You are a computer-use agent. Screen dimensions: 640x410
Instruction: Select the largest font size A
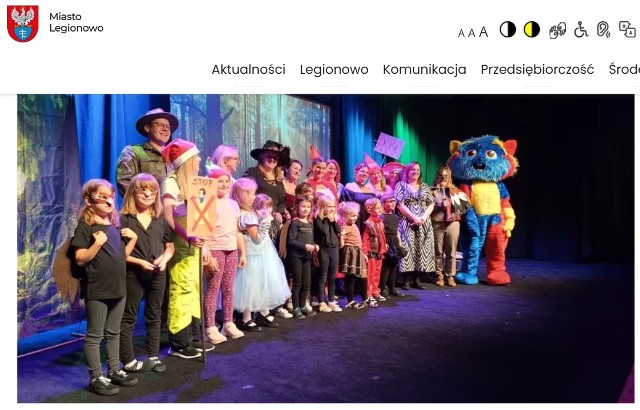[x=483, y=32]
